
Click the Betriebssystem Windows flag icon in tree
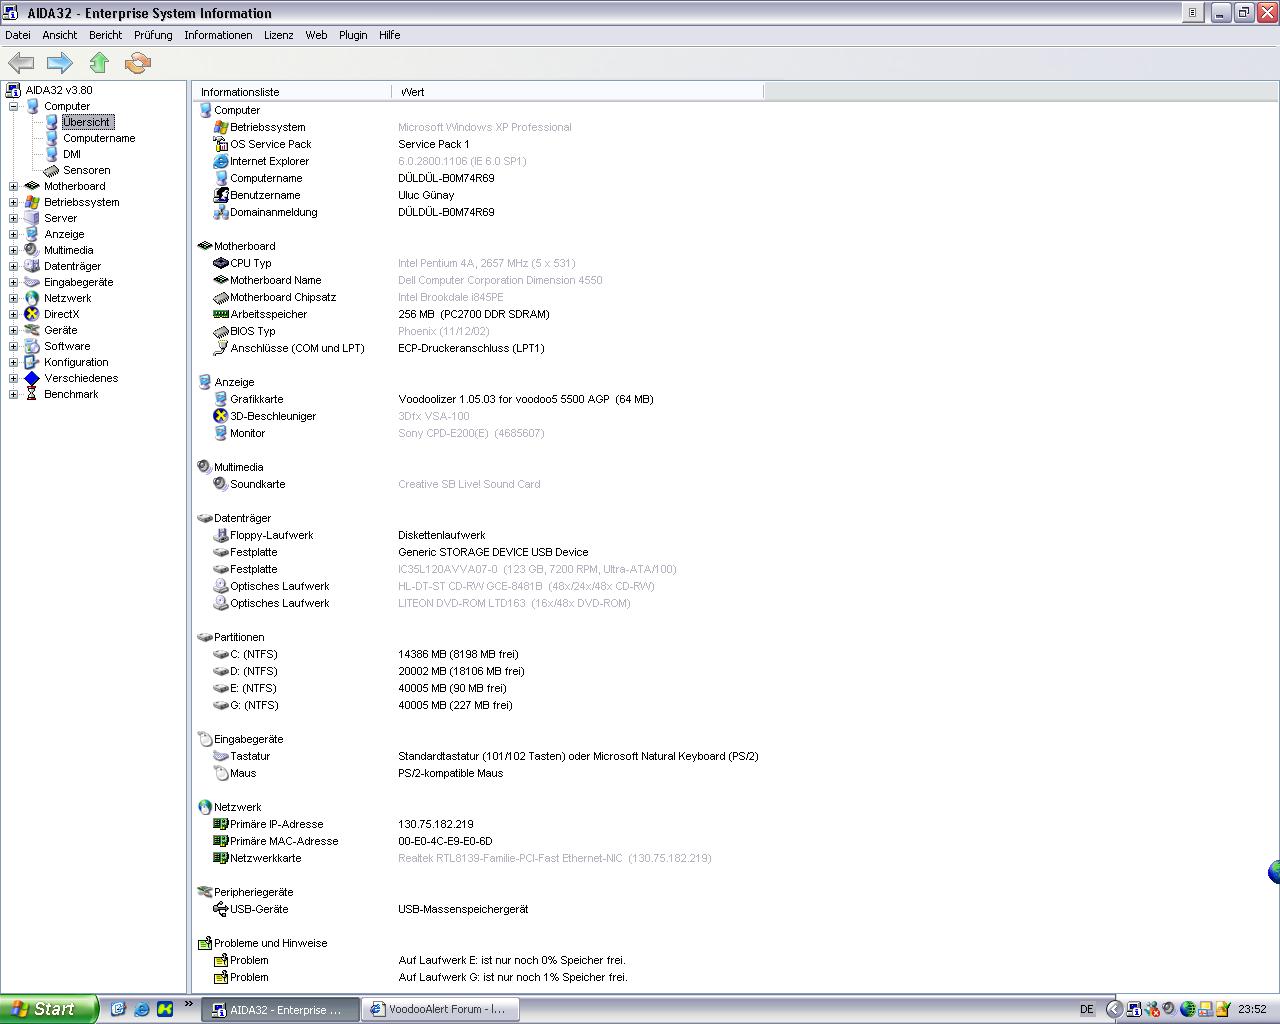point(32,202)
